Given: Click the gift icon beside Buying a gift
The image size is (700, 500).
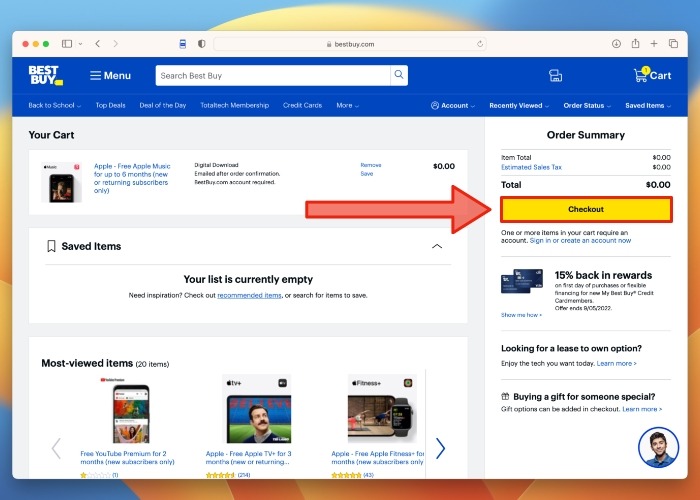Looking at the screenshot, I should 505,396.
